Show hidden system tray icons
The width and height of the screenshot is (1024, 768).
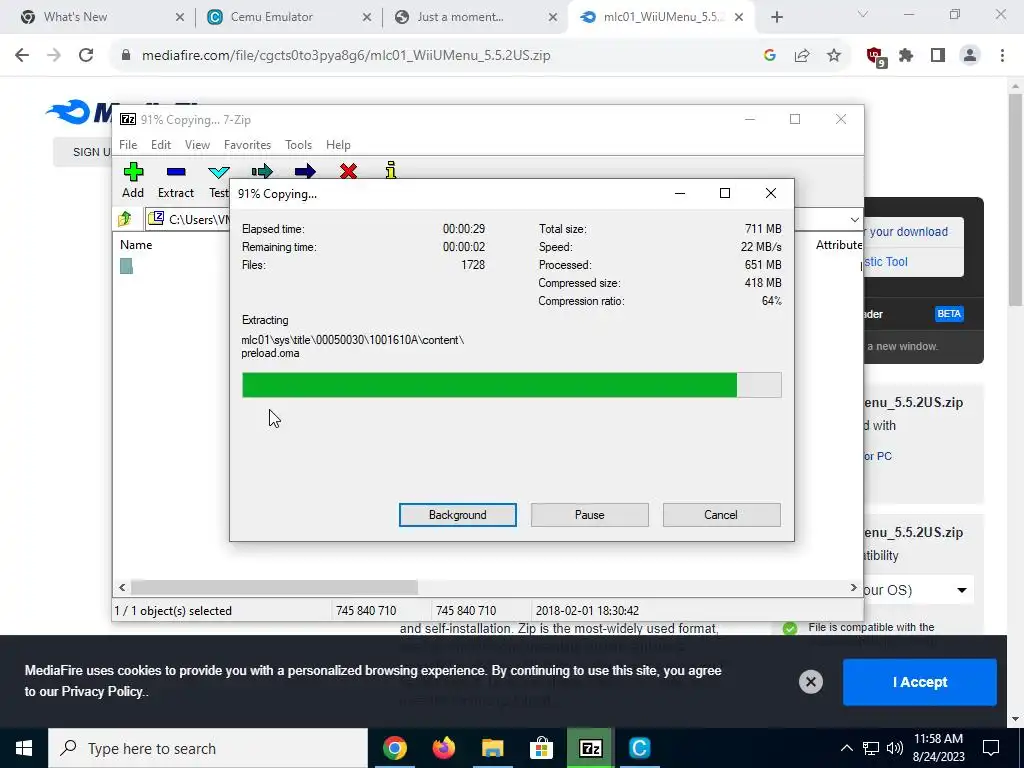coord(846,748)
